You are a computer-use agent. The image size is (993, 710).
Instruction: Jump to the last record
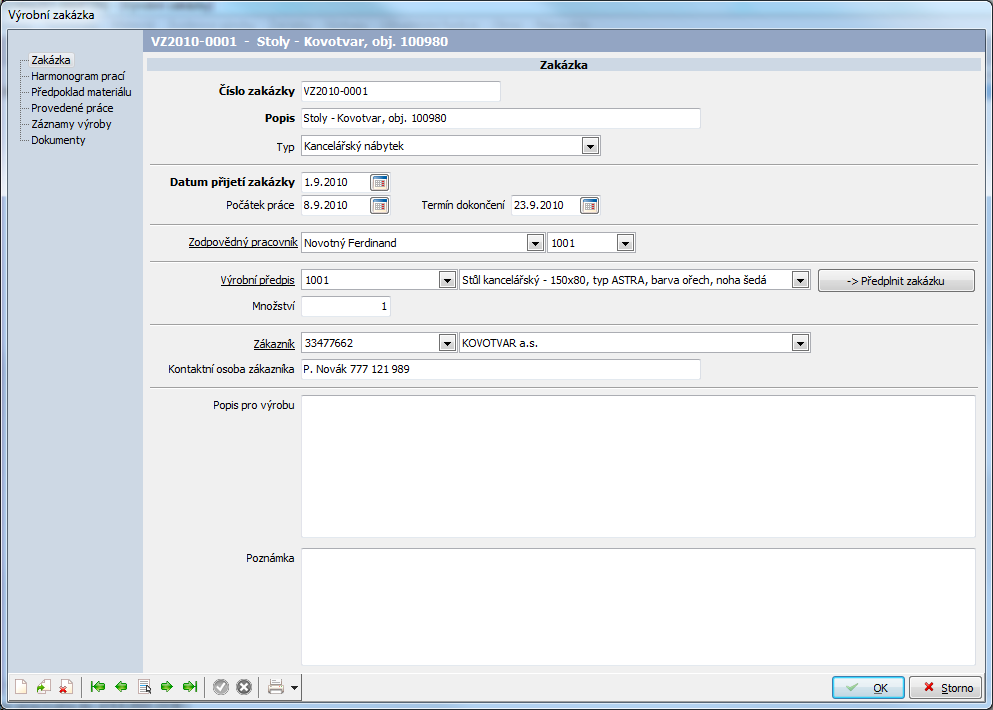(x=190, y=687)
